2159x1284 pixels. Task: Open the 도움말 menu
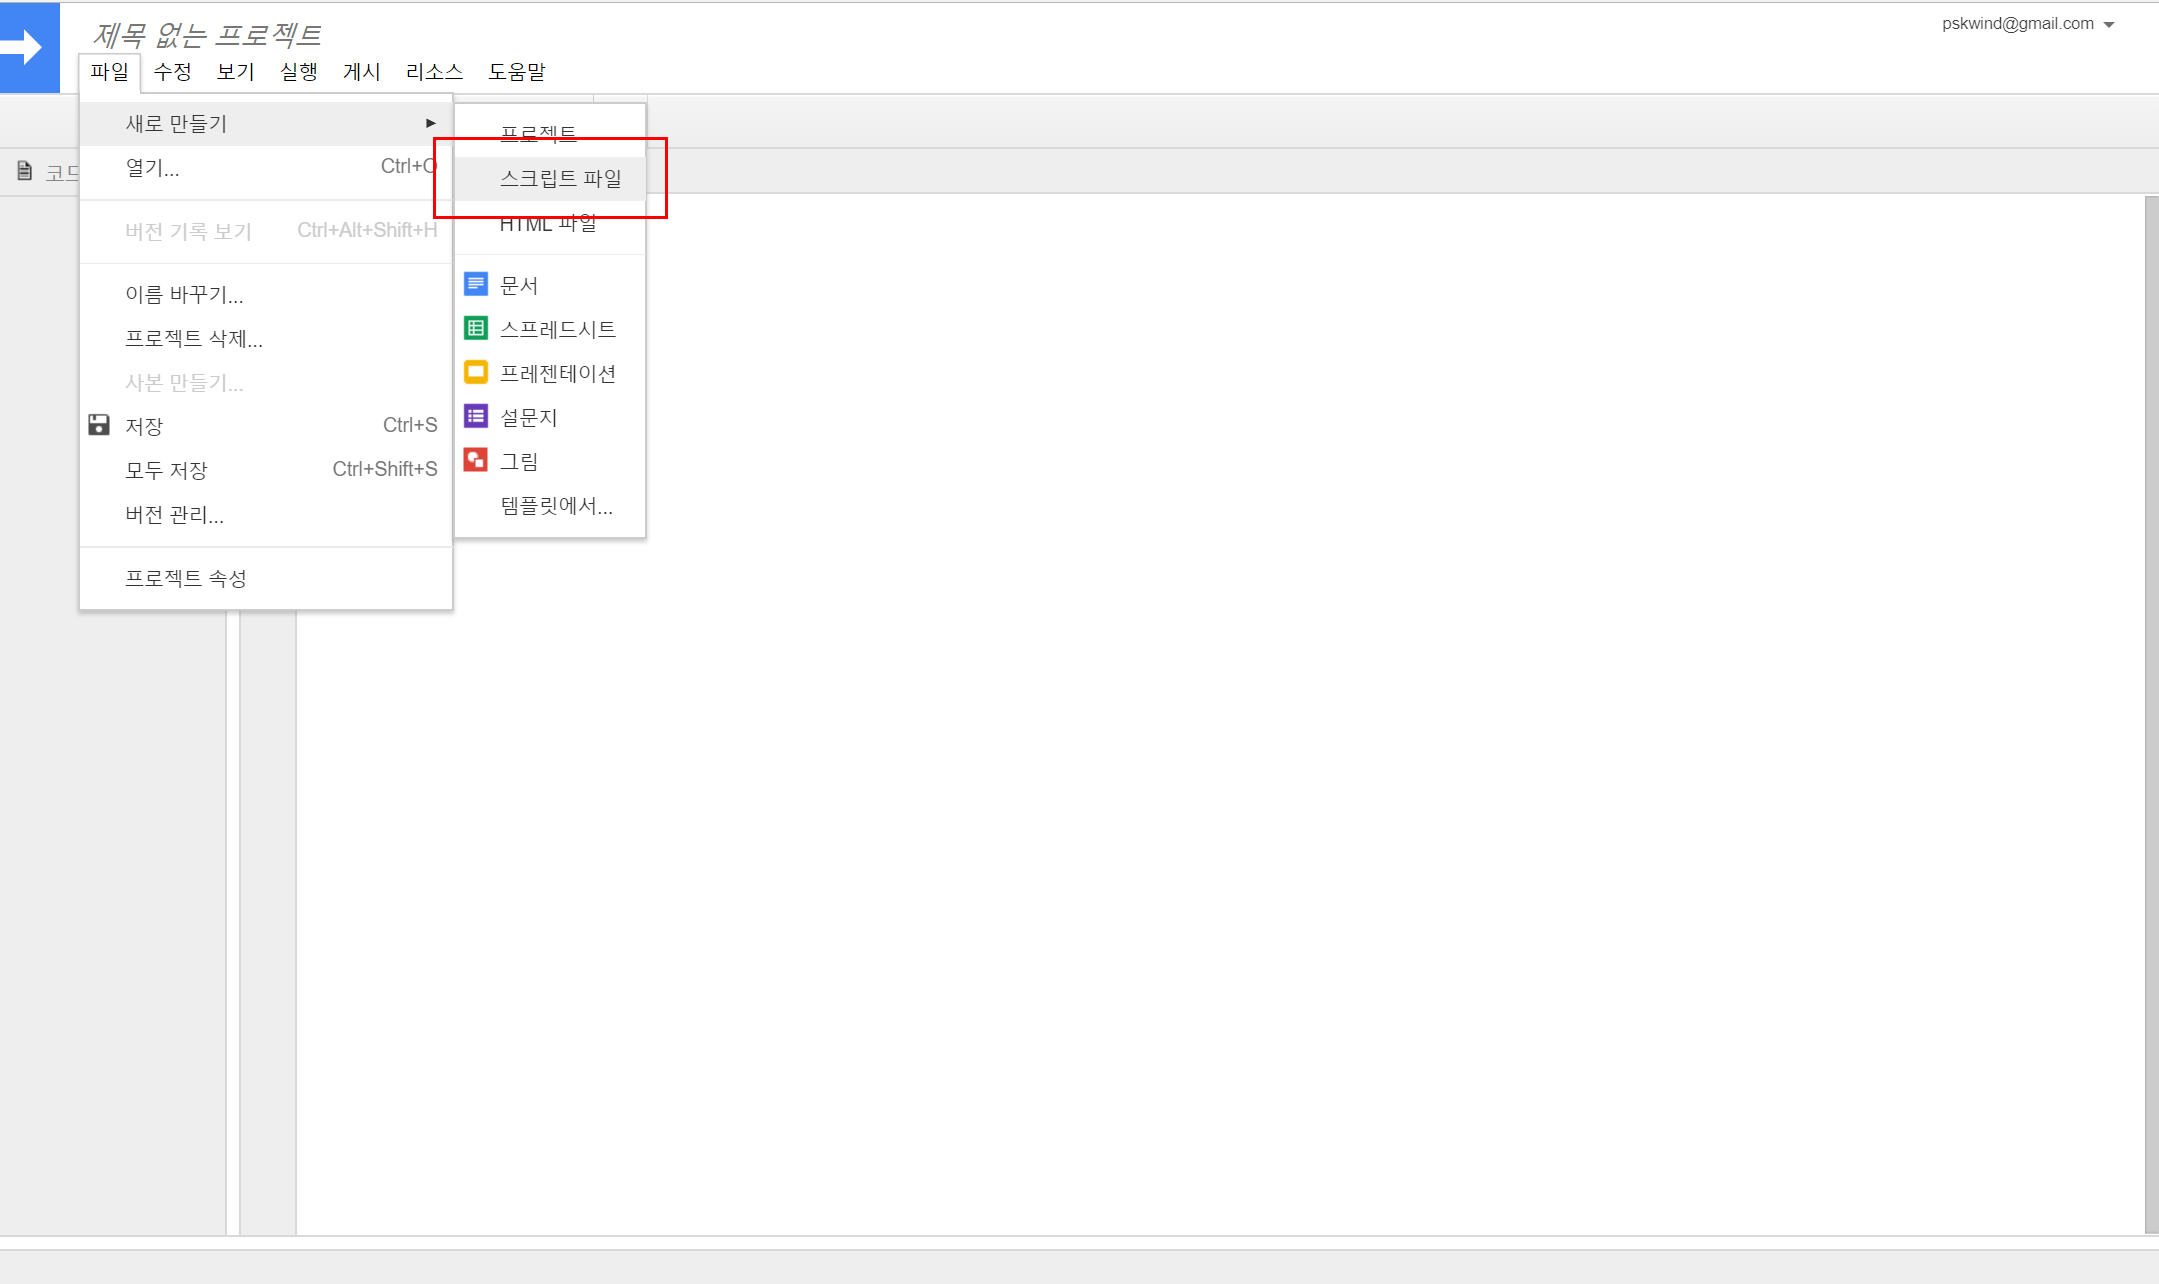(517, 72)
